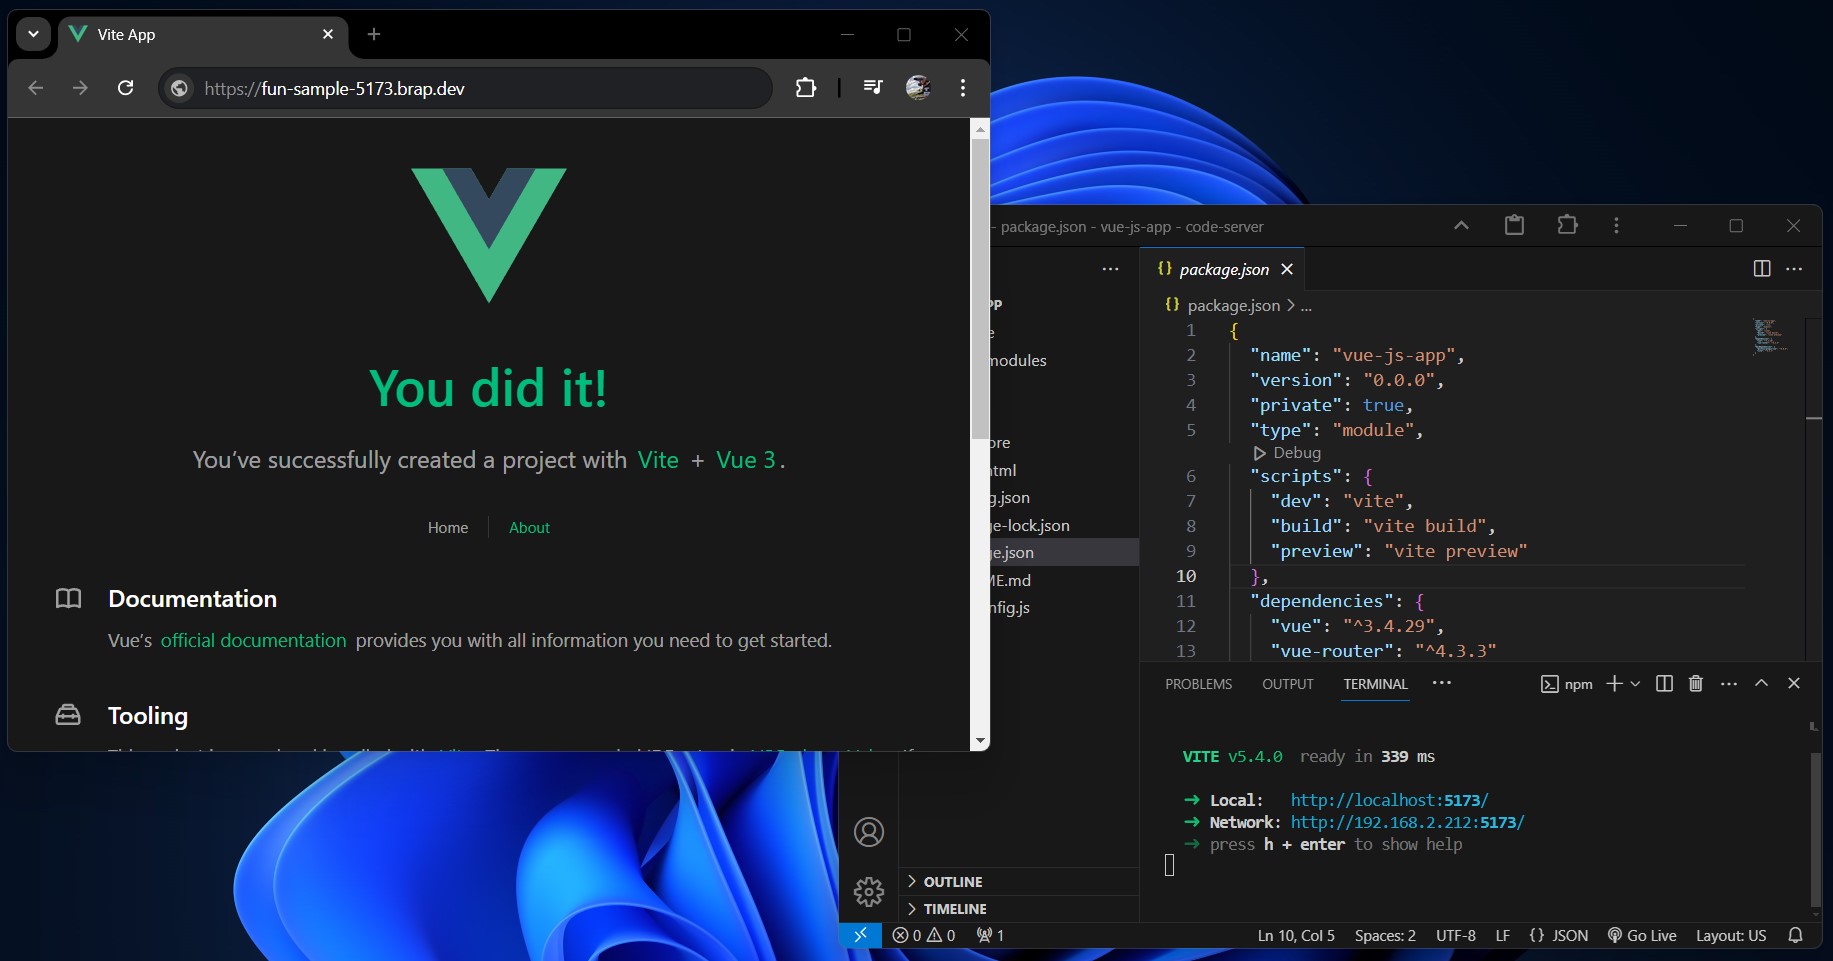The image size is (1833, 961).
Task: Reload the Vite App page
Action: pos(125,88)
